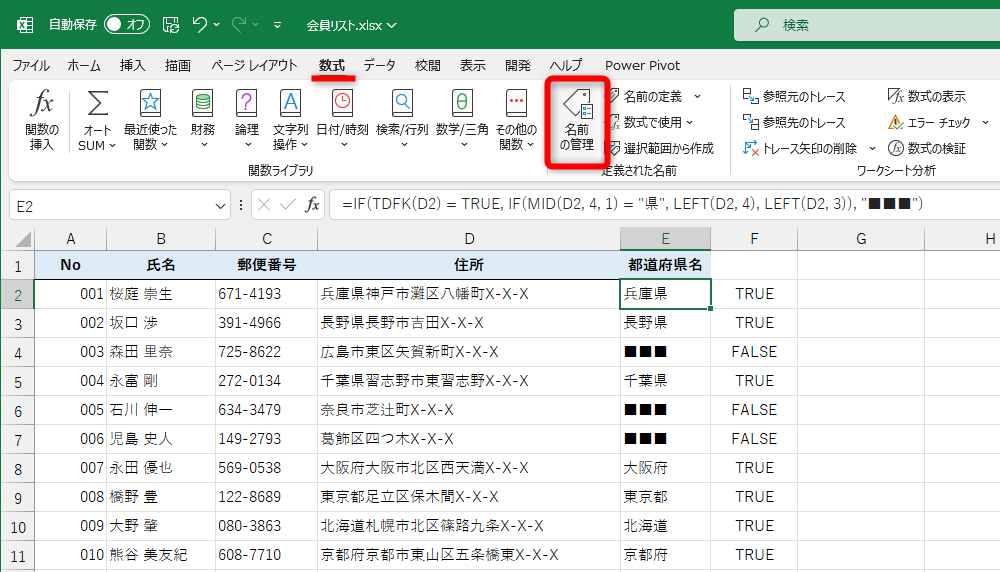Open the Name Manager (名前の管理)
The image size is (1000, 572).
point(577,121)
